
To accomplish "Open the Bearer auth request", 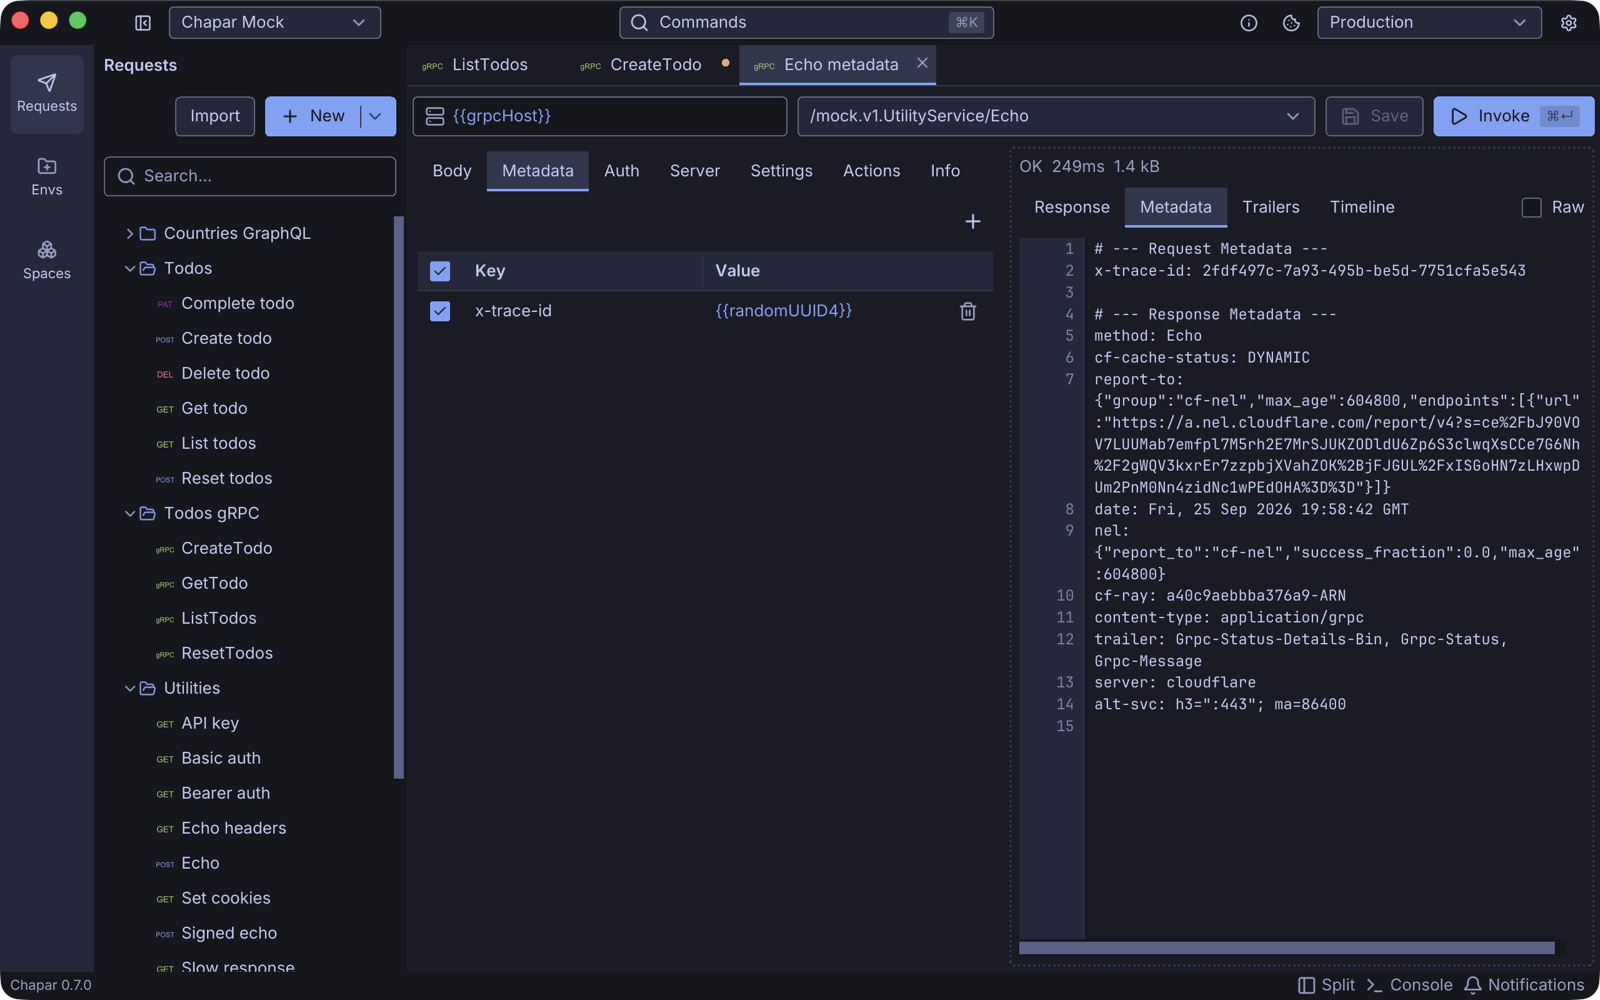I will click(x=225, y=793).
